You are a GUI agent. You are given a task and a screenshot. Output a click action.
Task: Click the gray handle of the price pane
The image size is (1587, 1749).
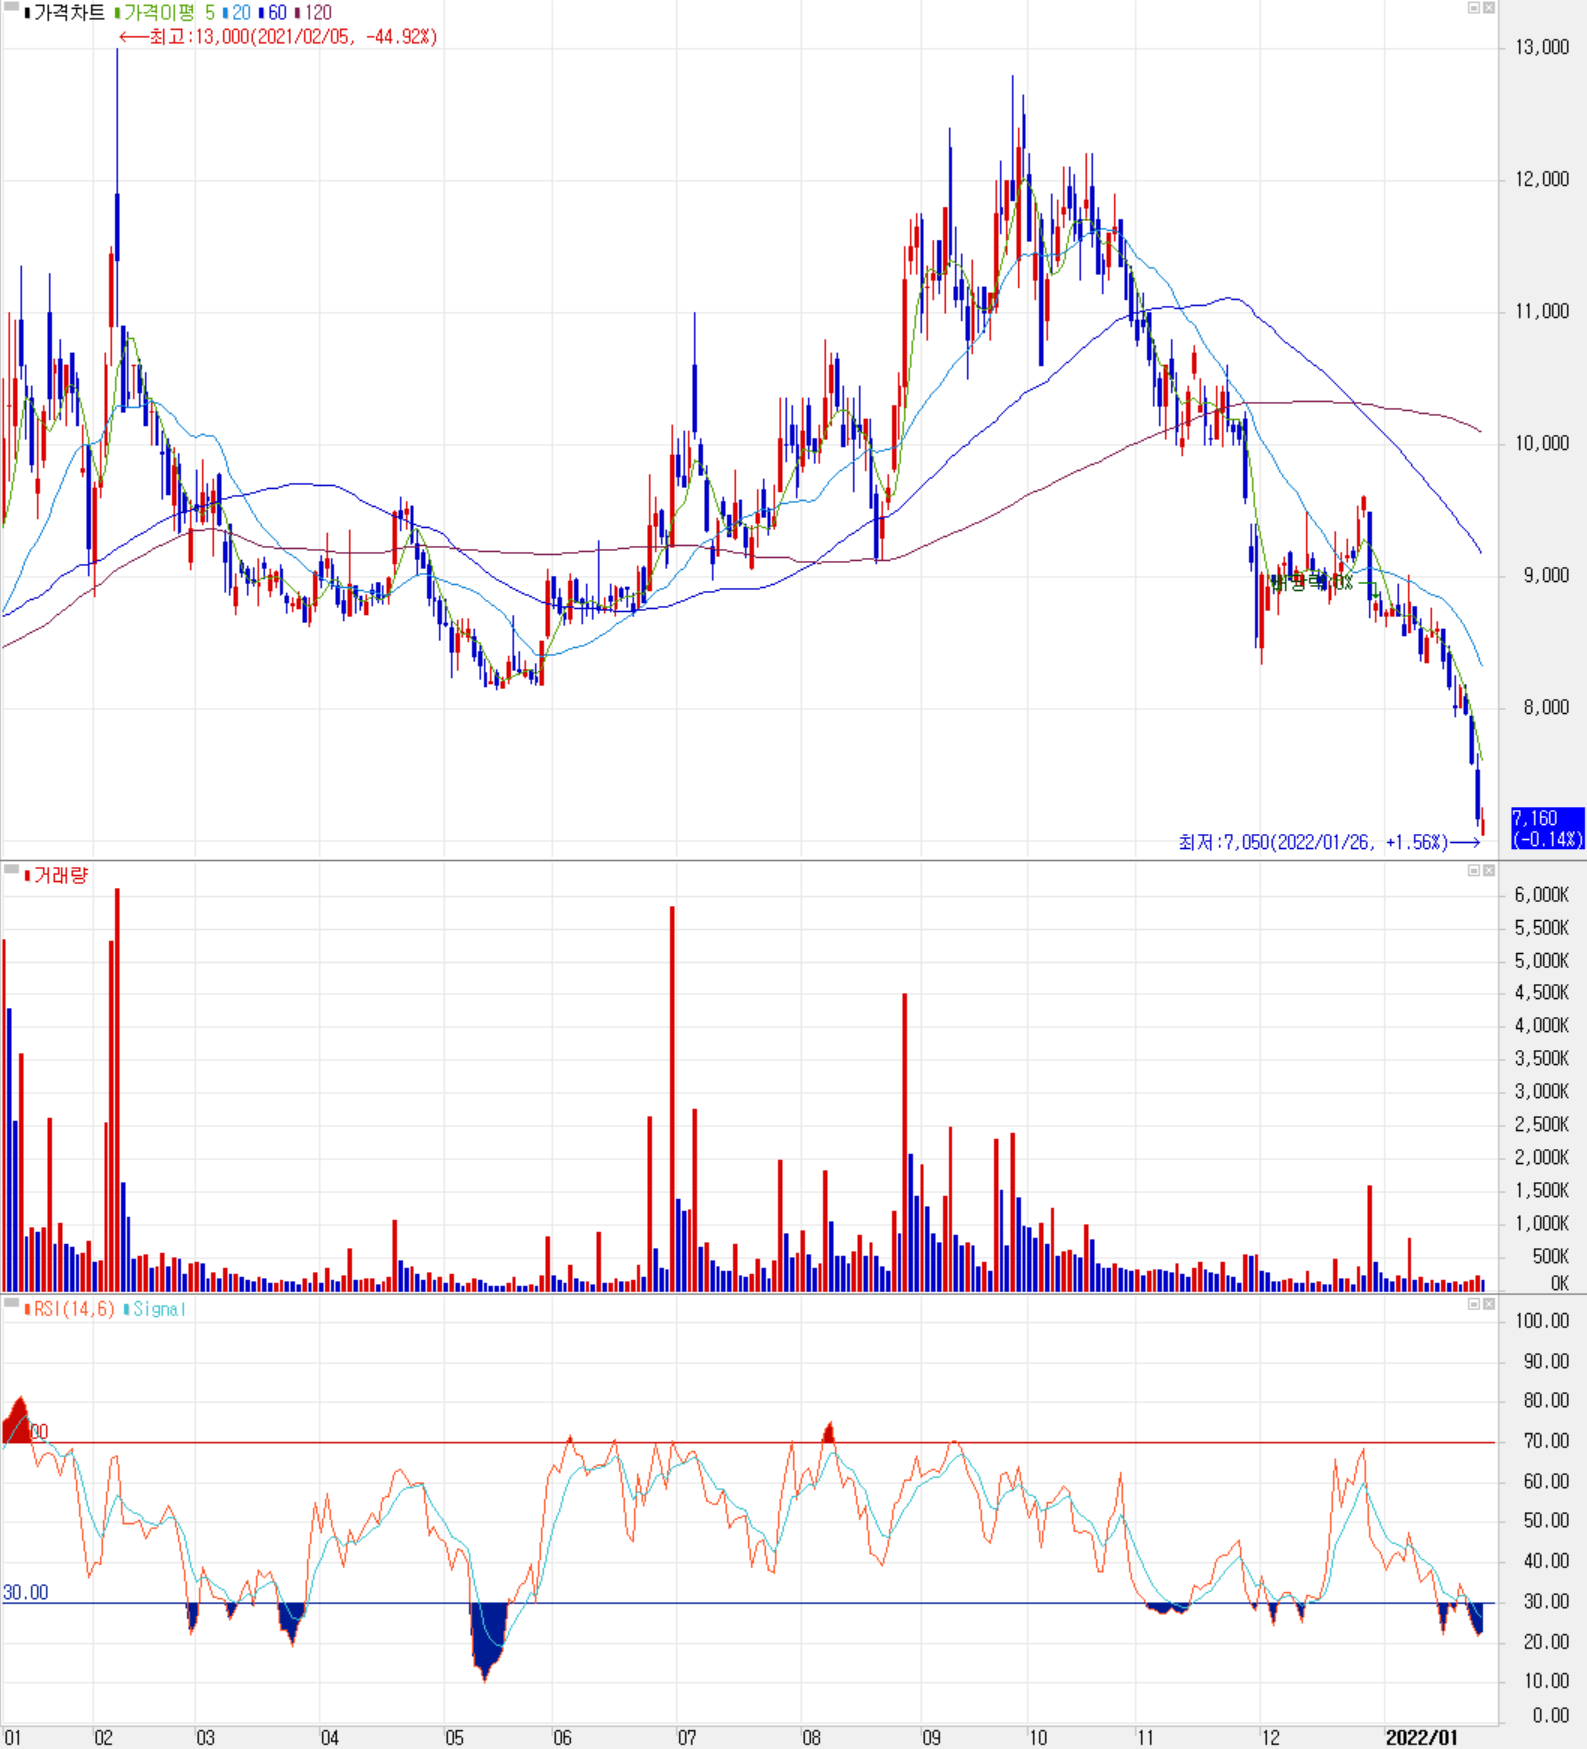coord(11,7)
